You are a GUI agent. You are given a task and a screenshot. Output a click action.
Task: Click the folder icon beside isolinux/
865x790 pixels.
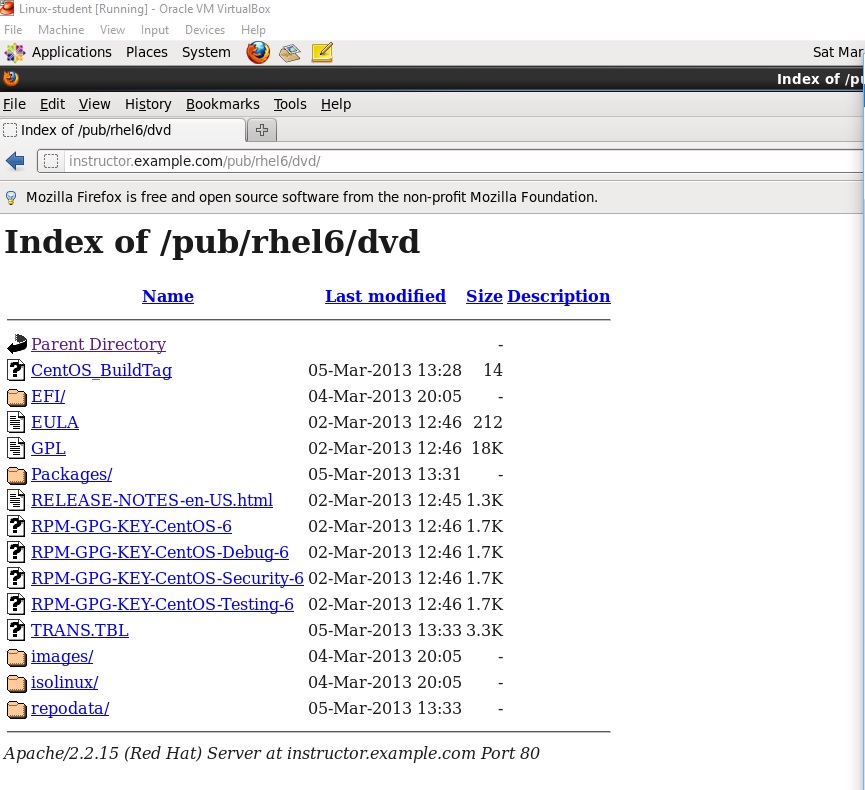pyautogui.click(x=17, y=682)
